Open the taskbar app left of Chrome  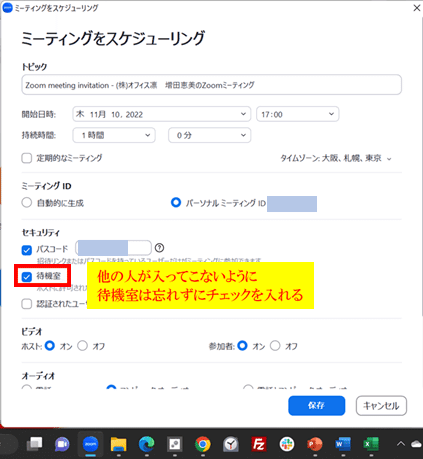tap(175, 444)
